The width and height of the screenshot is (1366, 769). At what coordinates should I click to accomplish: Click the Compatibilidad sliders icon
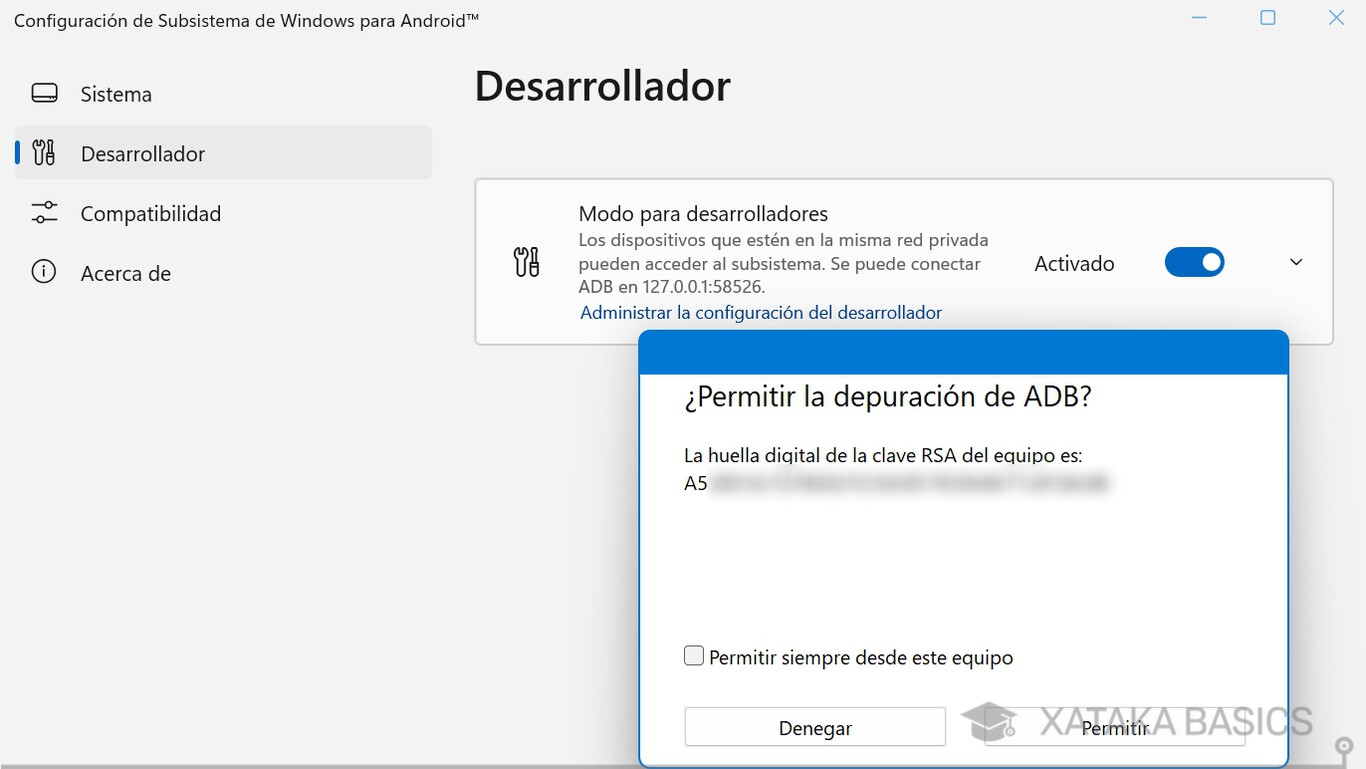pos(44,212)
